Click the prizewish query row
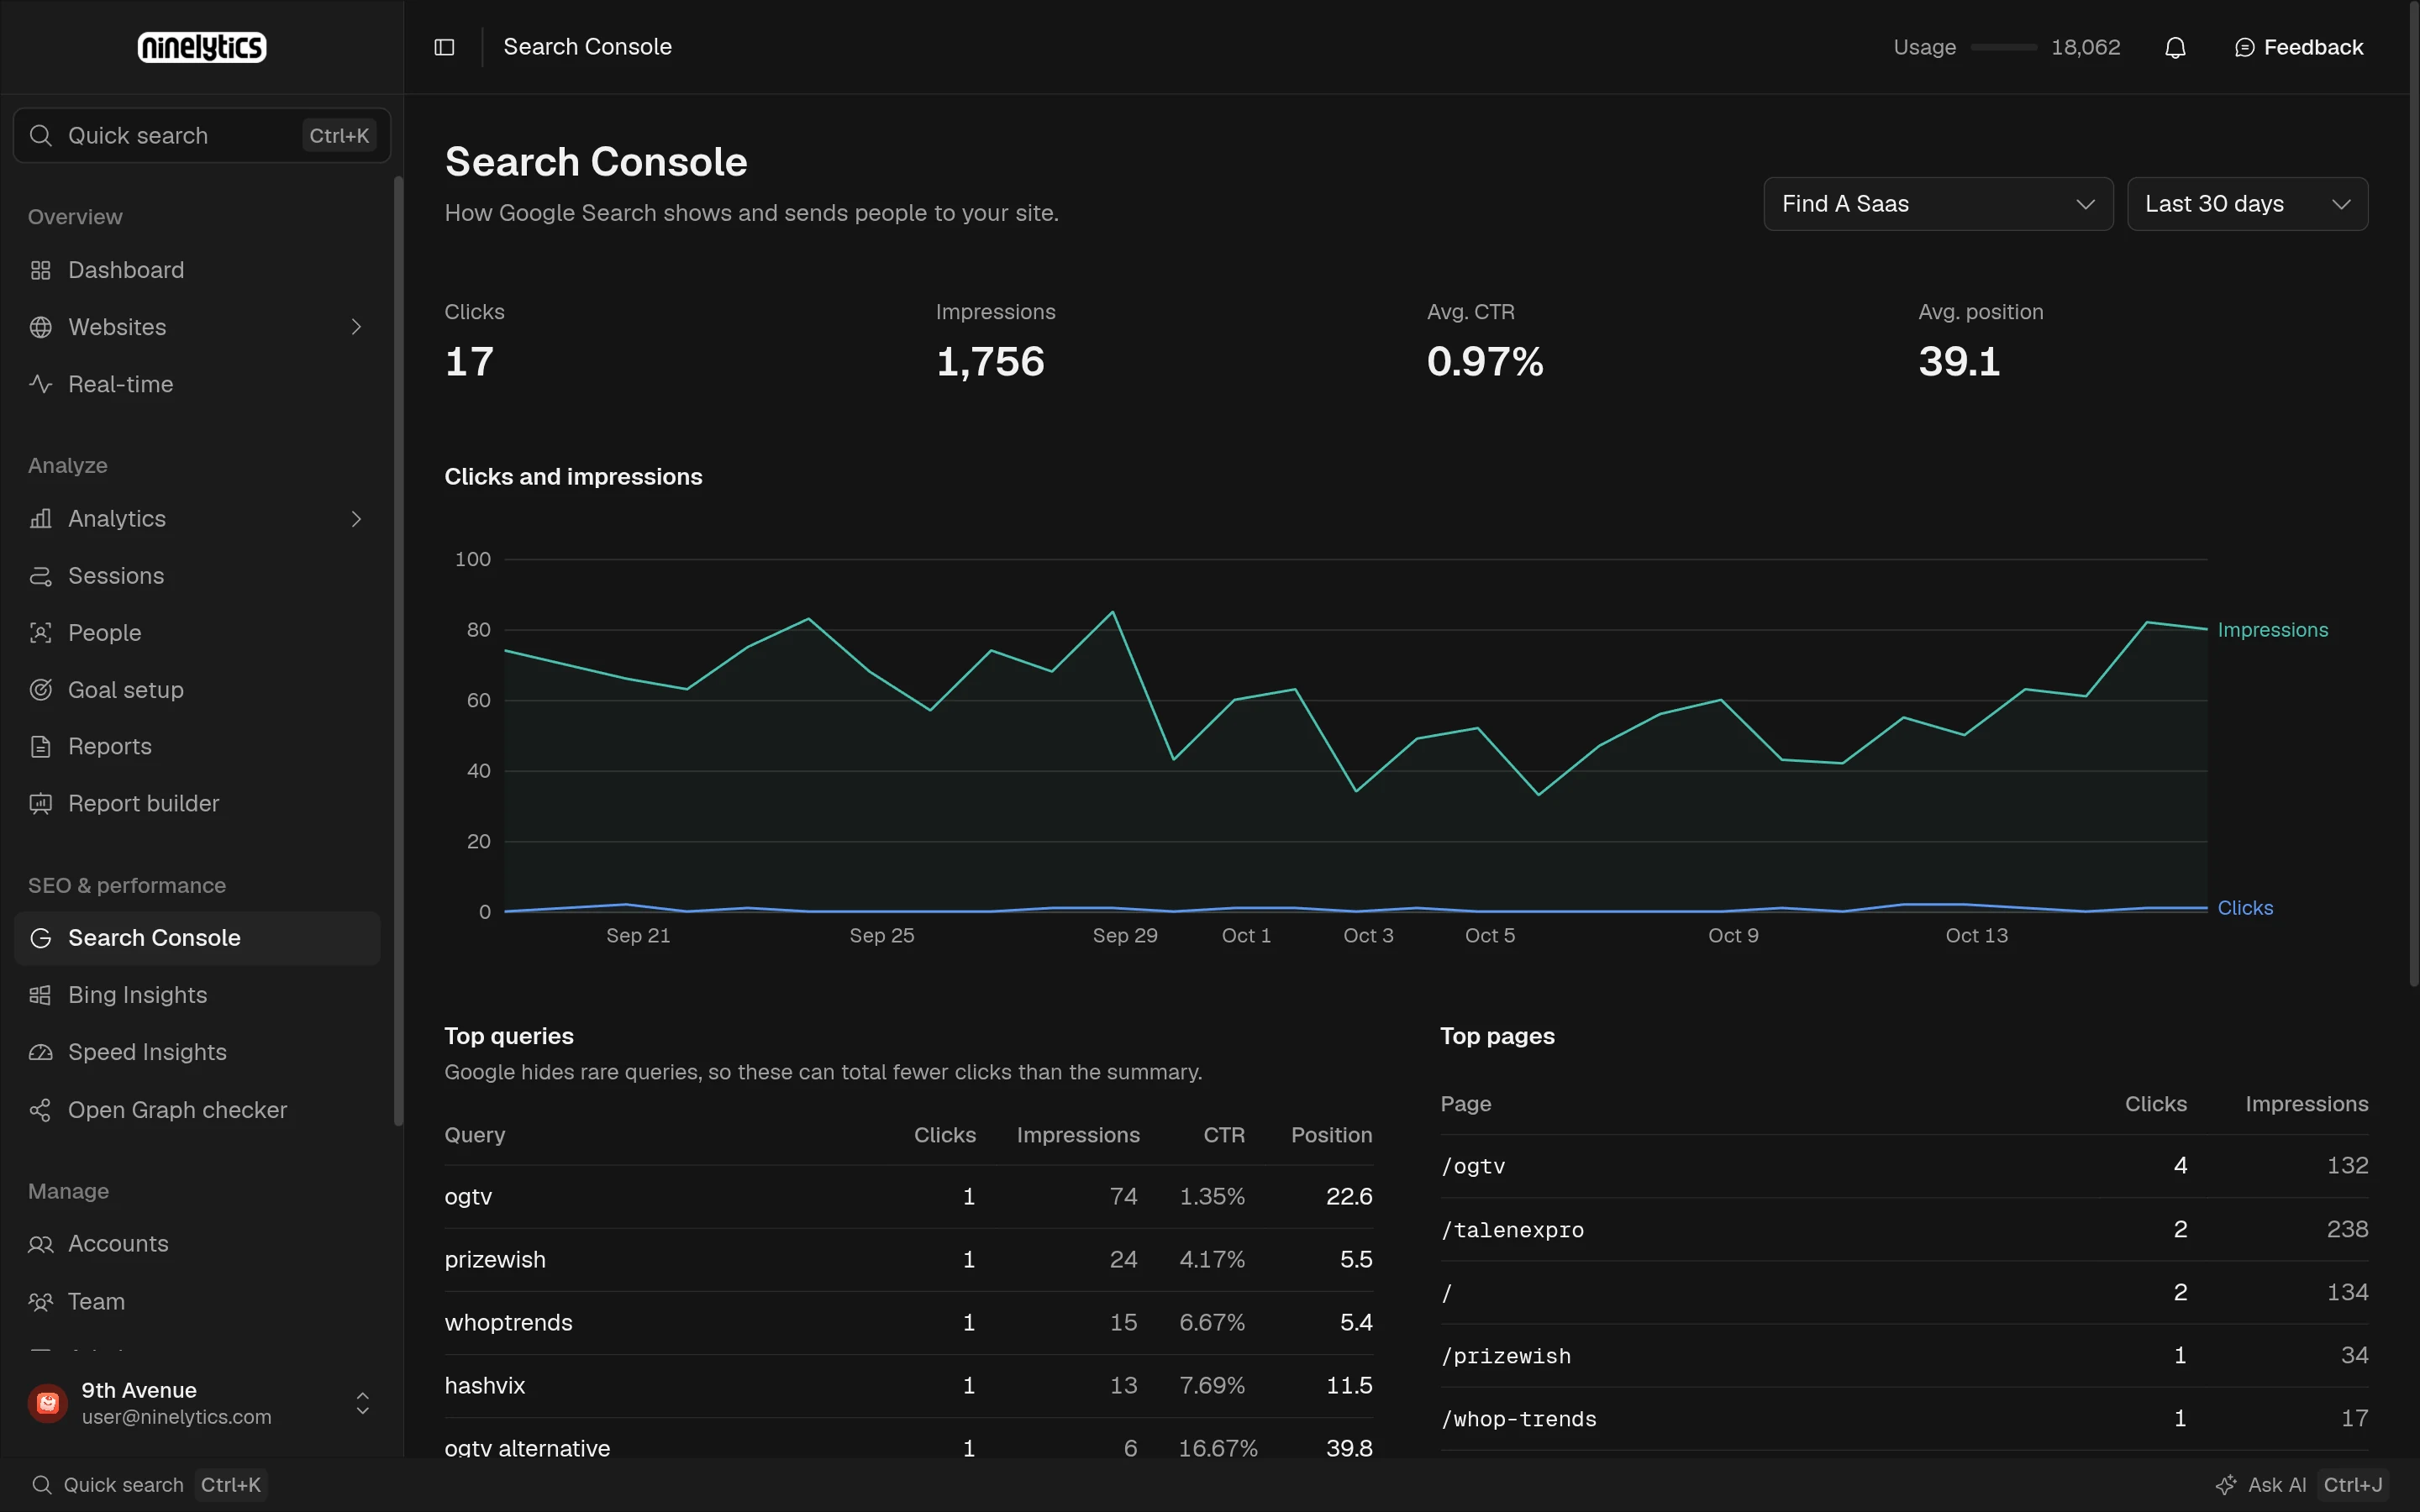 [908, 1260]
